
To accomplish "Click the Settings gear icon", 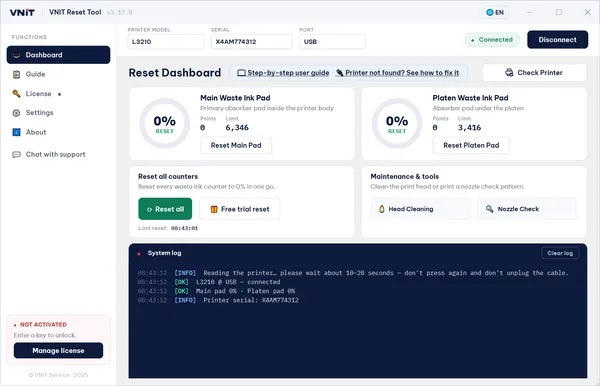I will [x=16, y=113].
